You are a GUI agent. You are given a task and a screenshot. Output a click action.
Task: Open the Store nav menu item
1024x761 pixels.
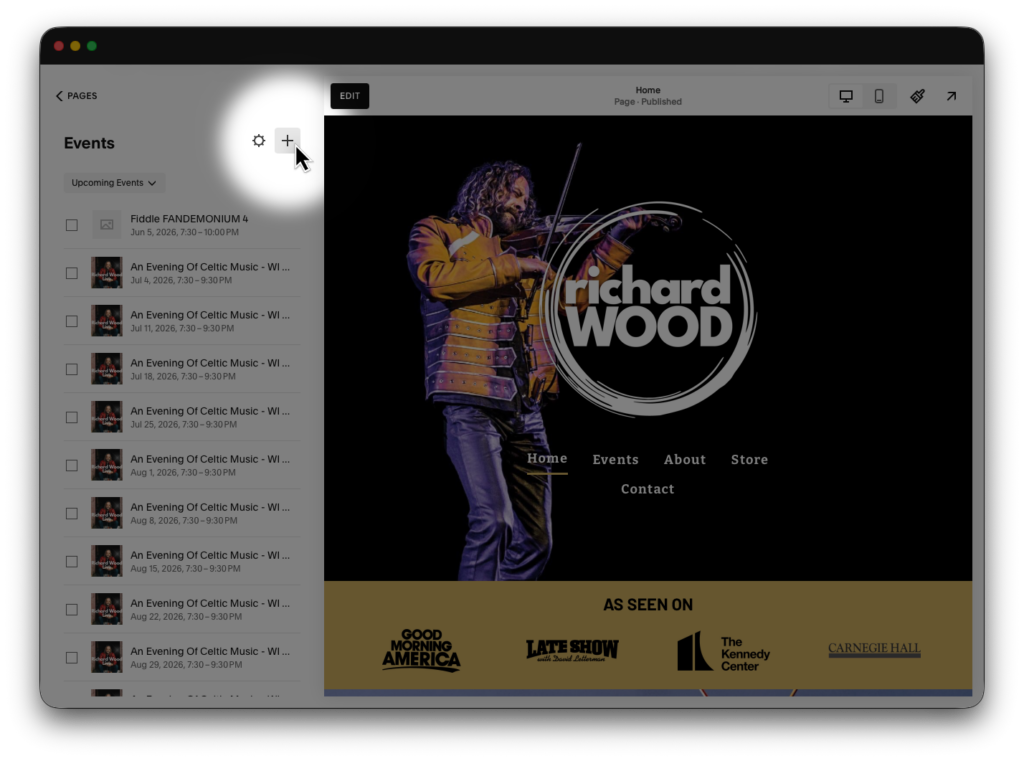(749, 460)
